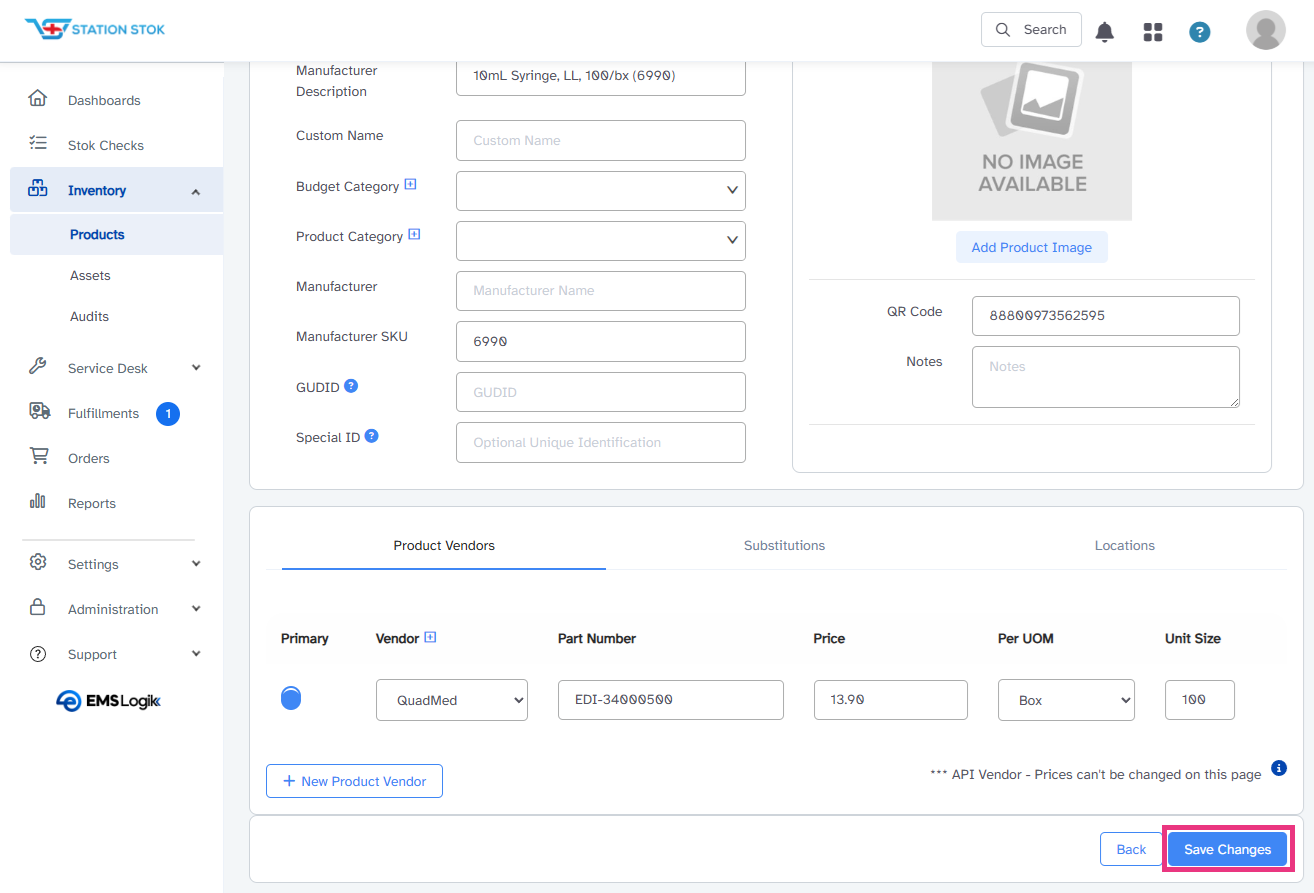Expand the Service Desk menu chevron
This screenshot has height=893, width=1314.
click(x=196, y=368)
